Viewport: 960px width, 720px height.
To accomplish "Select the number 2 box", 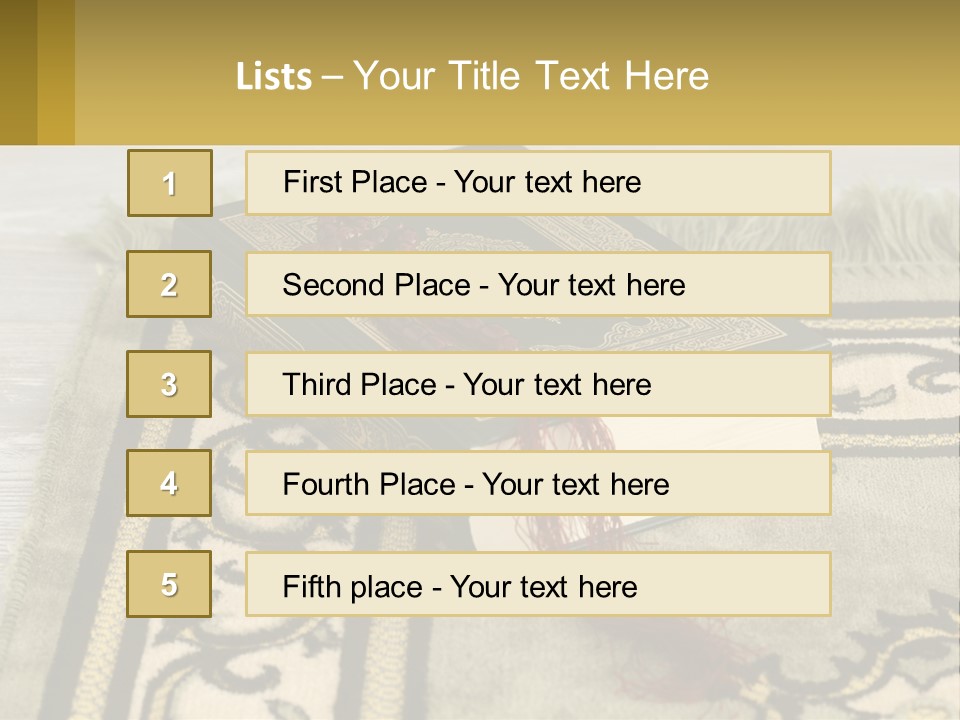I will [169, 284].
